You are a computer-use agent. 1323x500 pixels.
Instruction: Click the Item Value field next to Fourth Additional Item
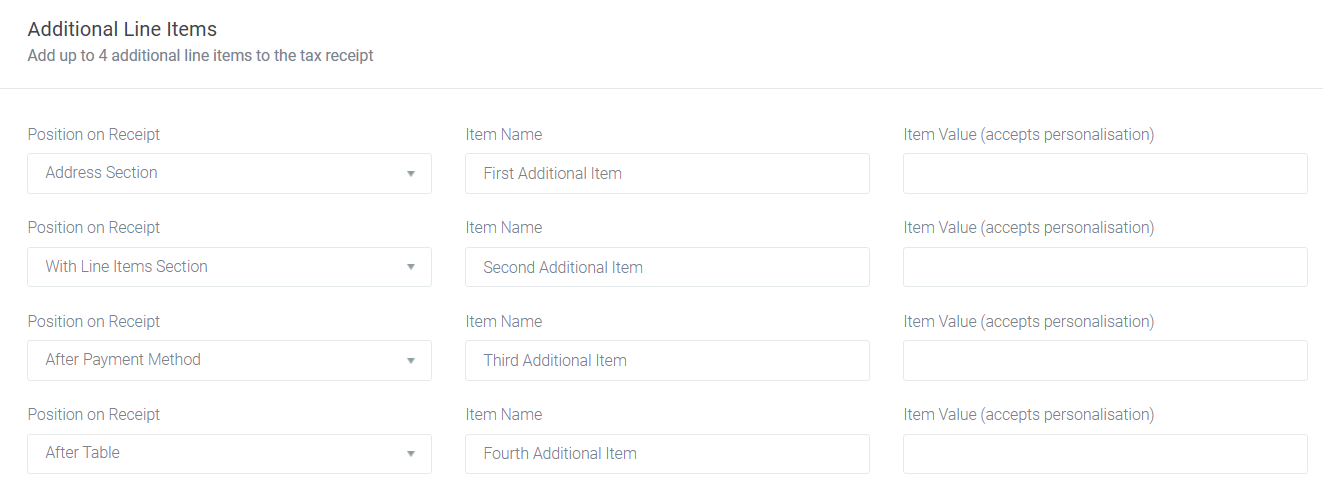tap(1105, 454)
